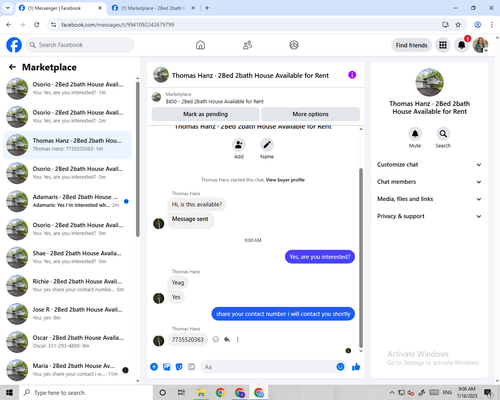Viewport: 500px width, 400px height.
Task: Click the Mark as pending button
Action: (205, 114)
